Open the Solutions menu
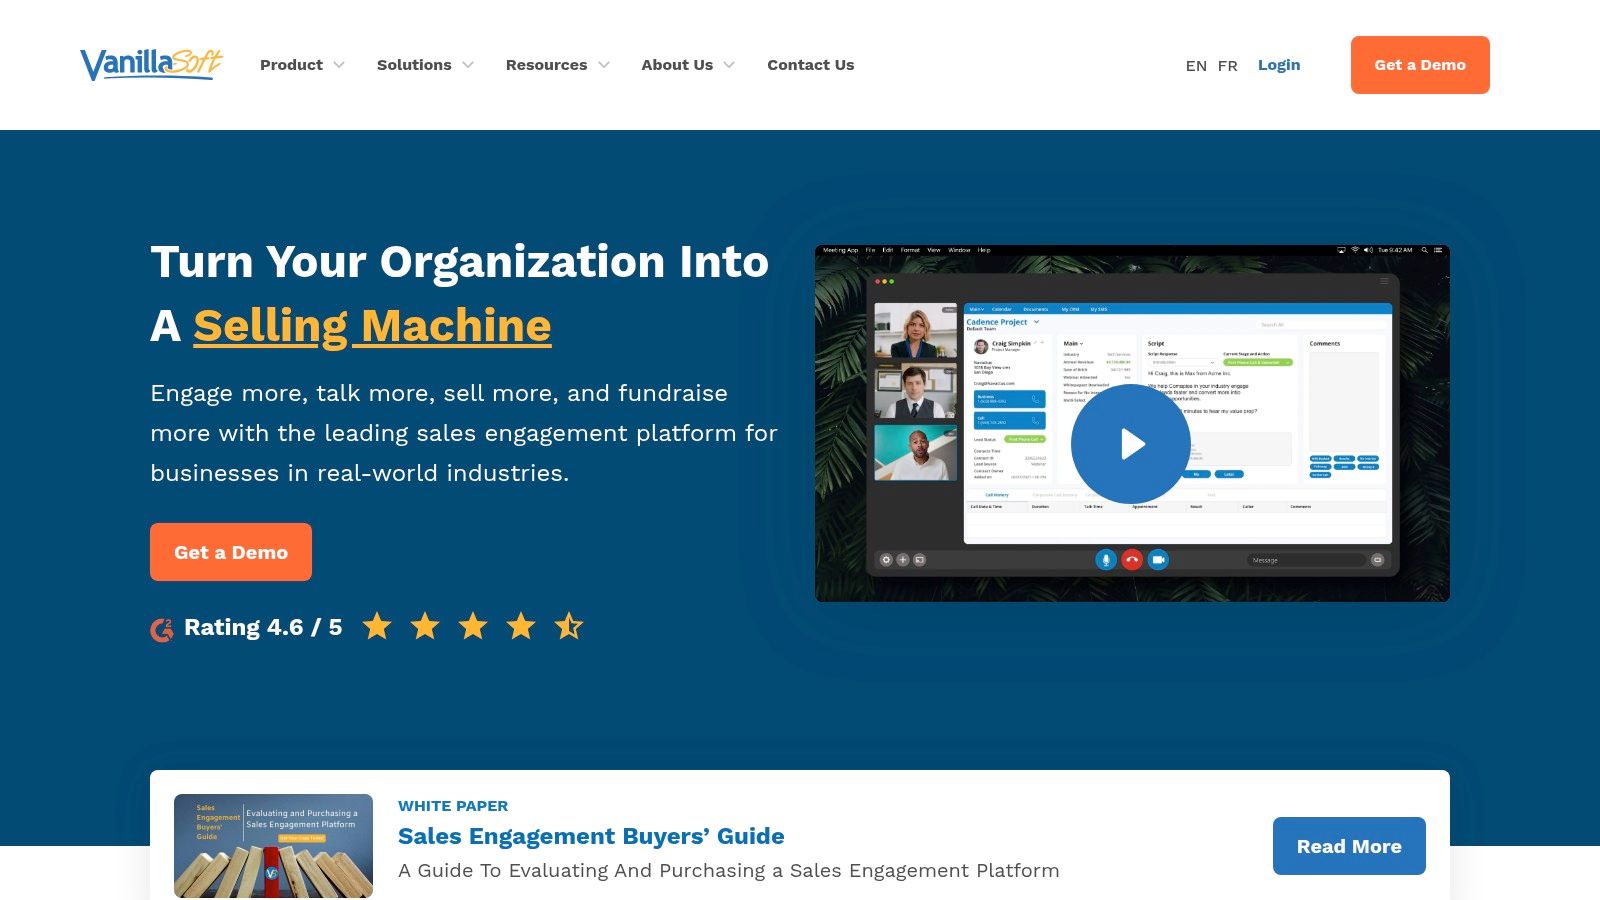 [x=414, y=65]
